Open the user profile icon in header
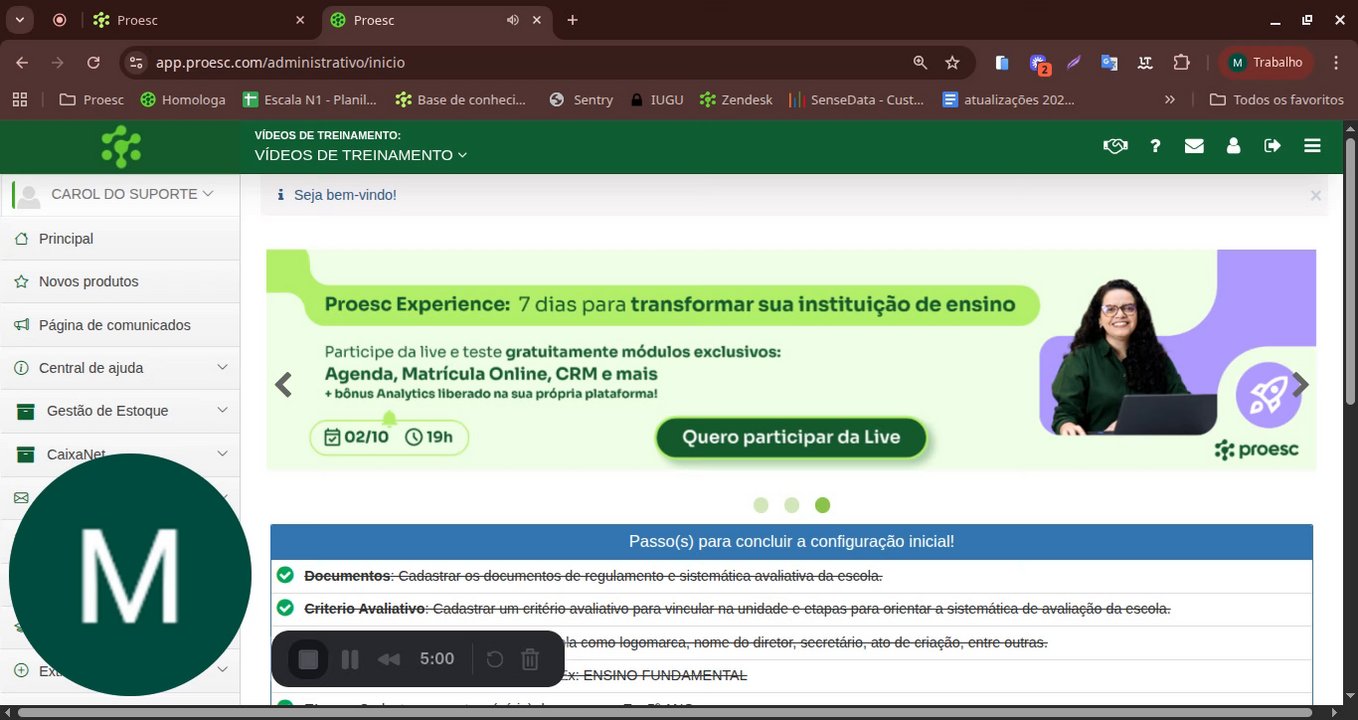This screenshot has width=1358, height=720. pos(1233,146)
